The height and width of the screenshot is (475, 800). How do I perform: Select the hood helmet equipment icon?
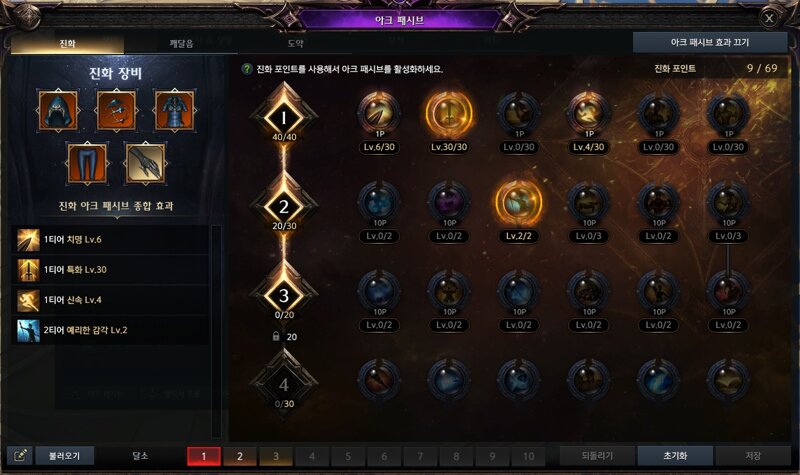pyautogui.click(x=59, y=111)
